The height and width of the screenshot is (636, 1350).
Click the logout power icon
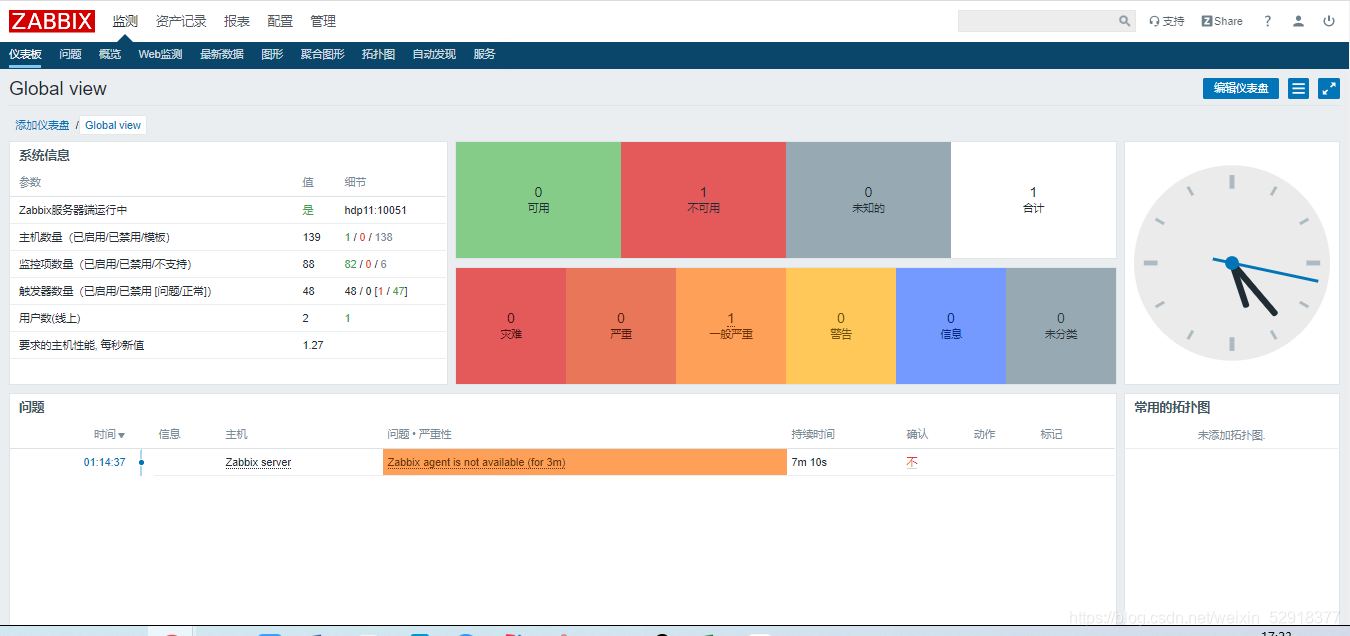coord(1329,21)
